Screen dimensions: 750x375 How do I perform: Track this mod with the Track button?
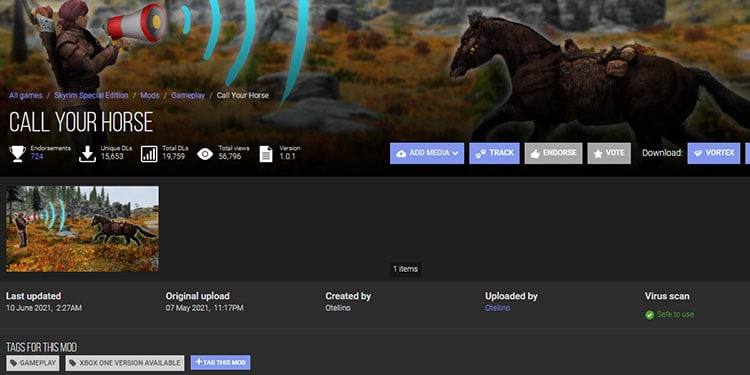pyautogui.click(x=494, y=153)
